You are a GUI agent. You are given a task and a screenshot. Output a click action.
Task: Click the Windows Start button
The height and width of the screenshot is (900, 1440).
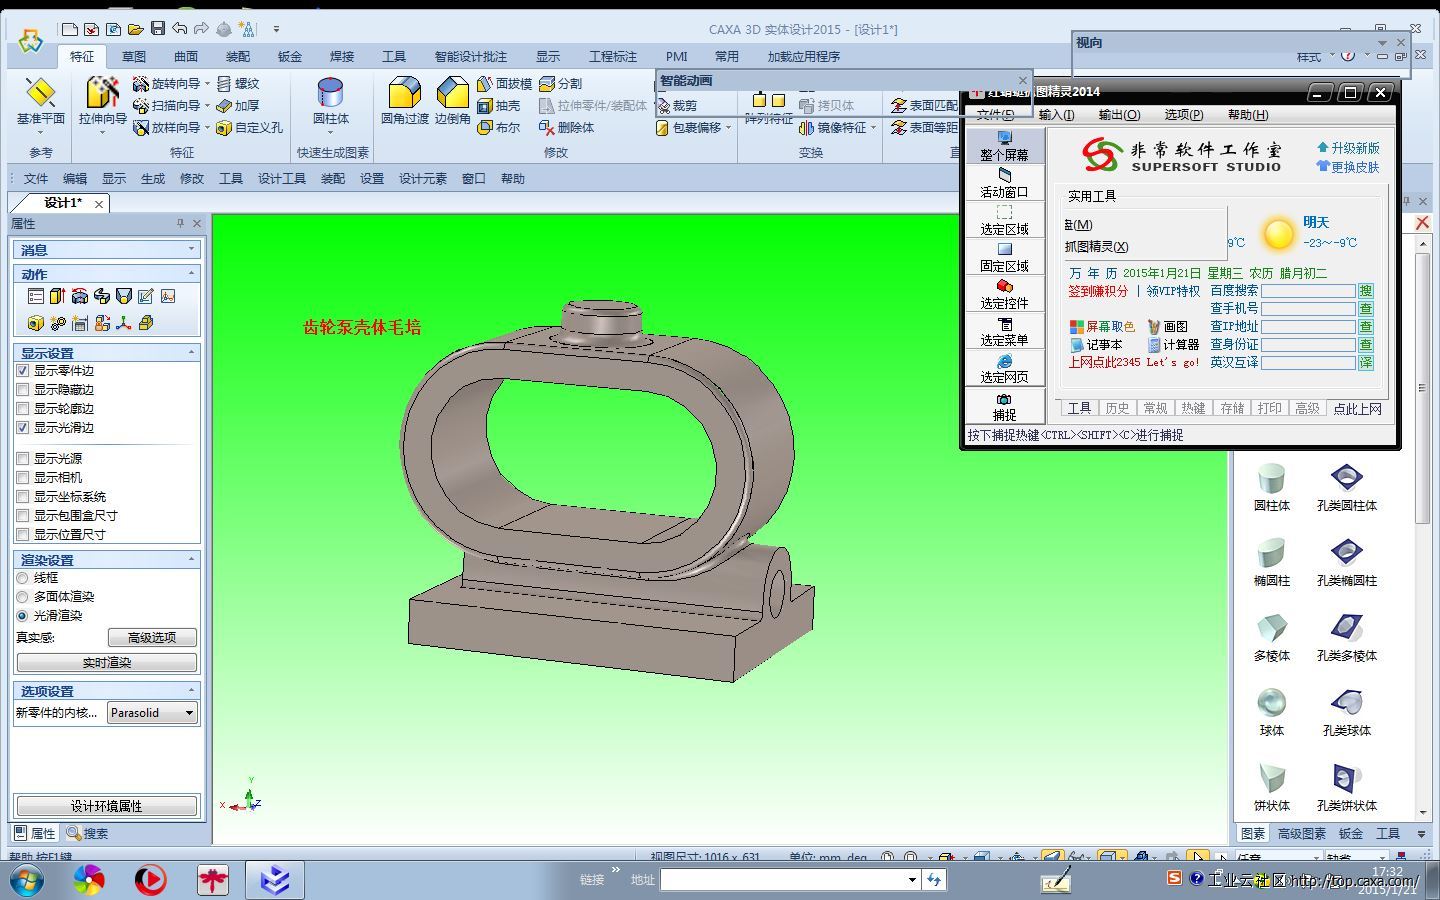pos(26,880)
